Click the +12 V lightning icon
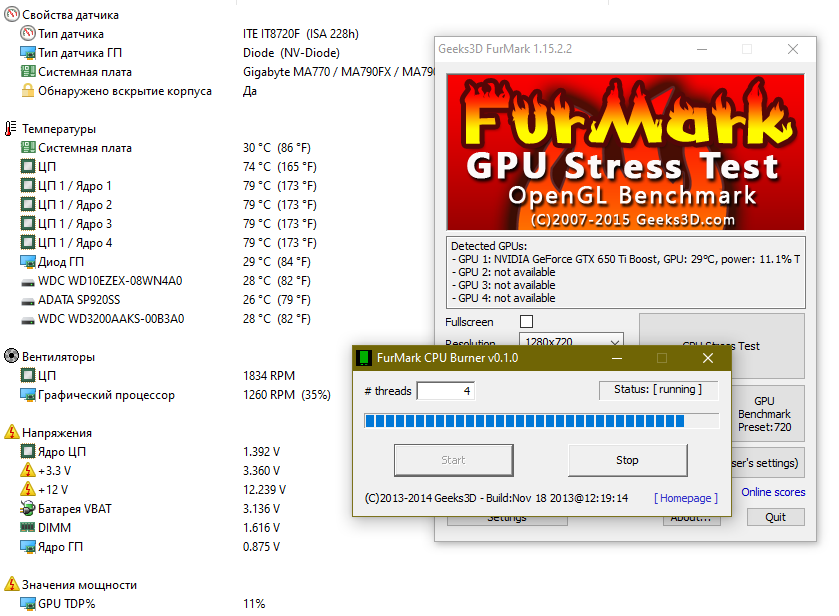839x616 pixels. tap(28, 489)
